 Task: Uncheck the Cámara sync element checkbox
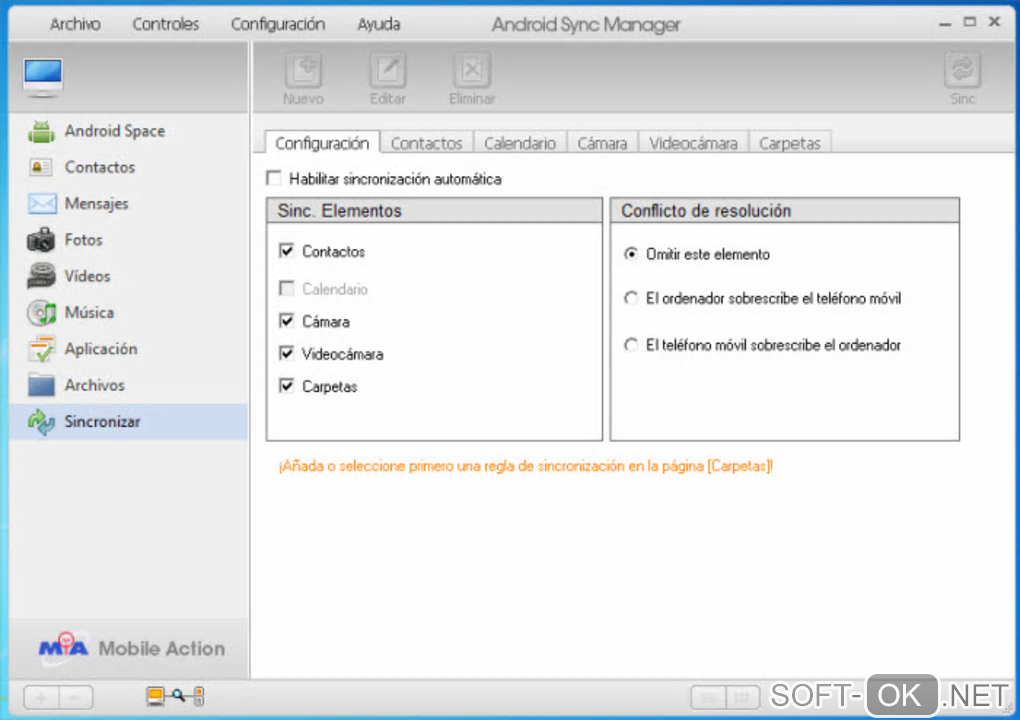click(286, 321)
